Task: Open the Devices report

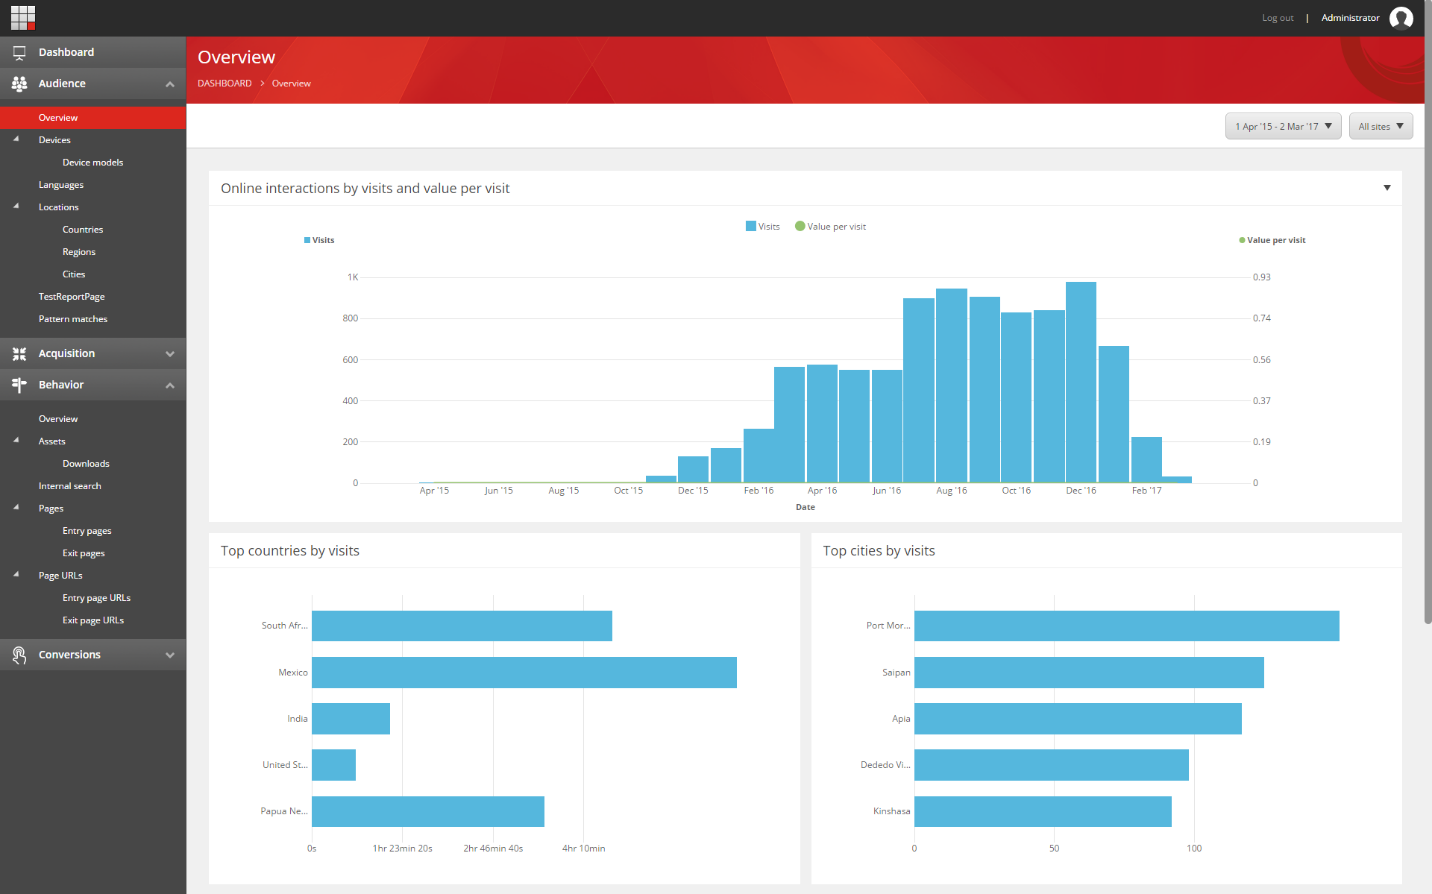Action: (54, 140)
